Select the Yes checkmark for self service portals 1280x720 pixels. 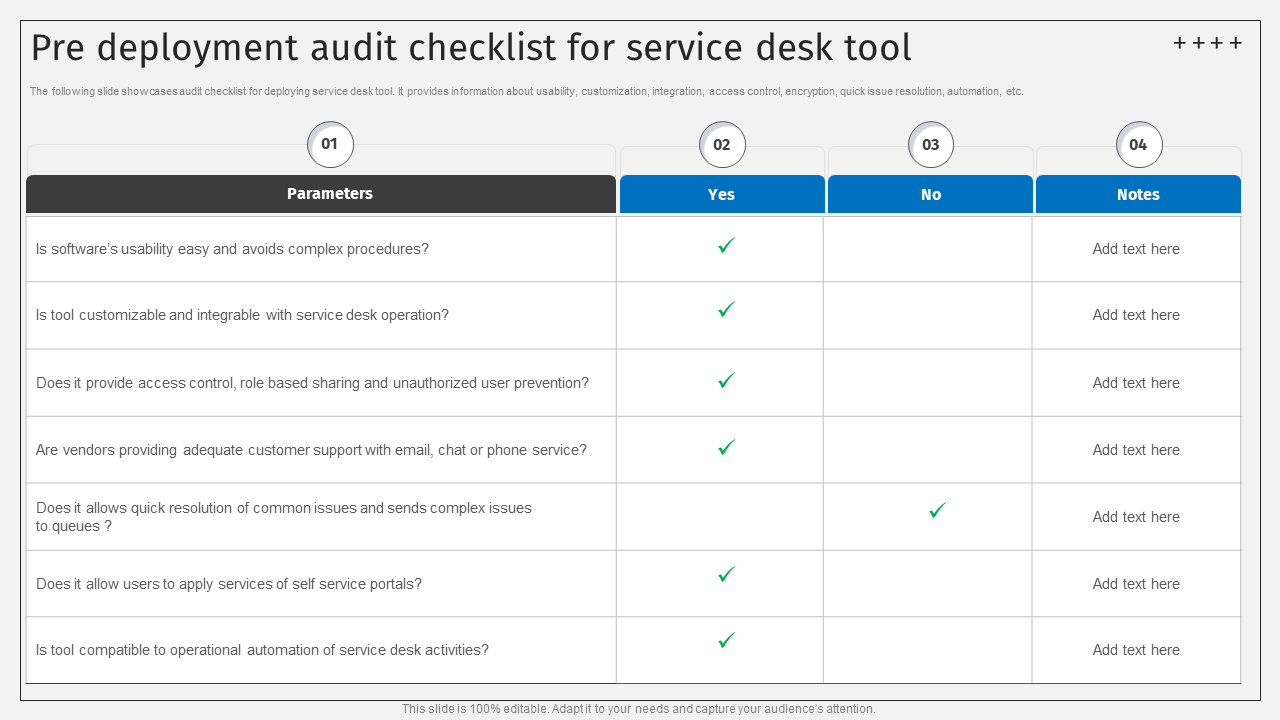click(x=726, y=574)
